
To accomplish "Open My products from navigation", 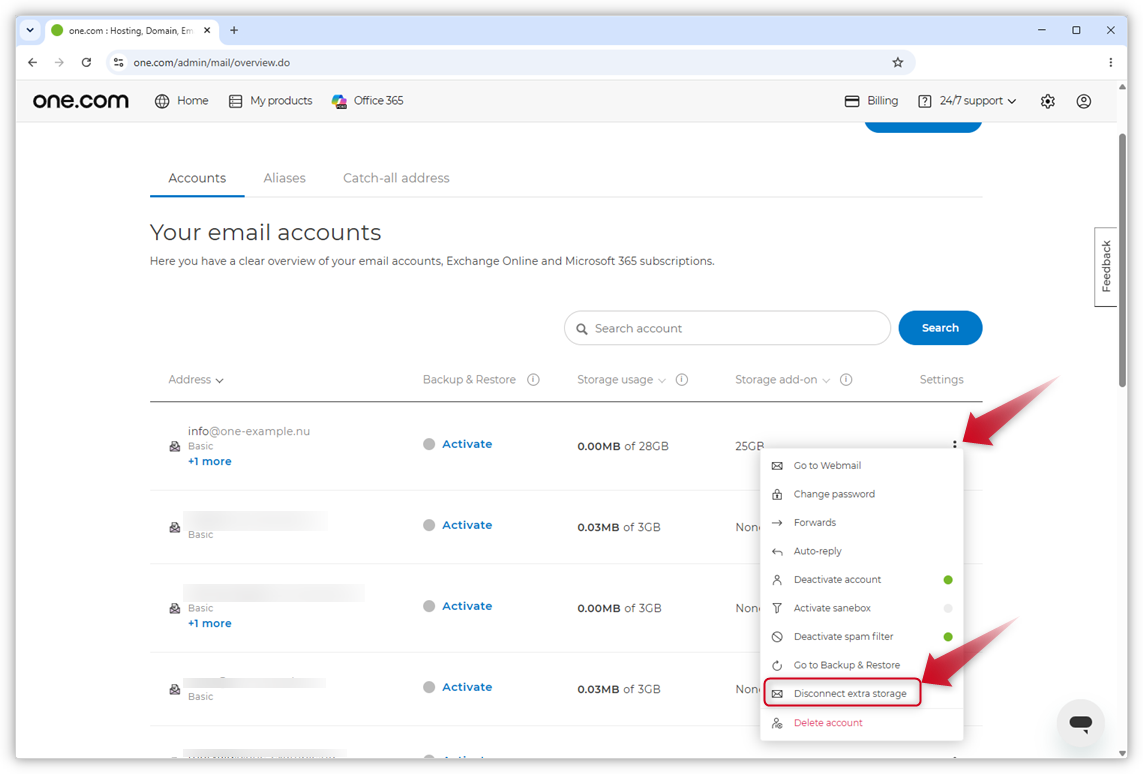I will pyautogui.click(x=270, y=101).
